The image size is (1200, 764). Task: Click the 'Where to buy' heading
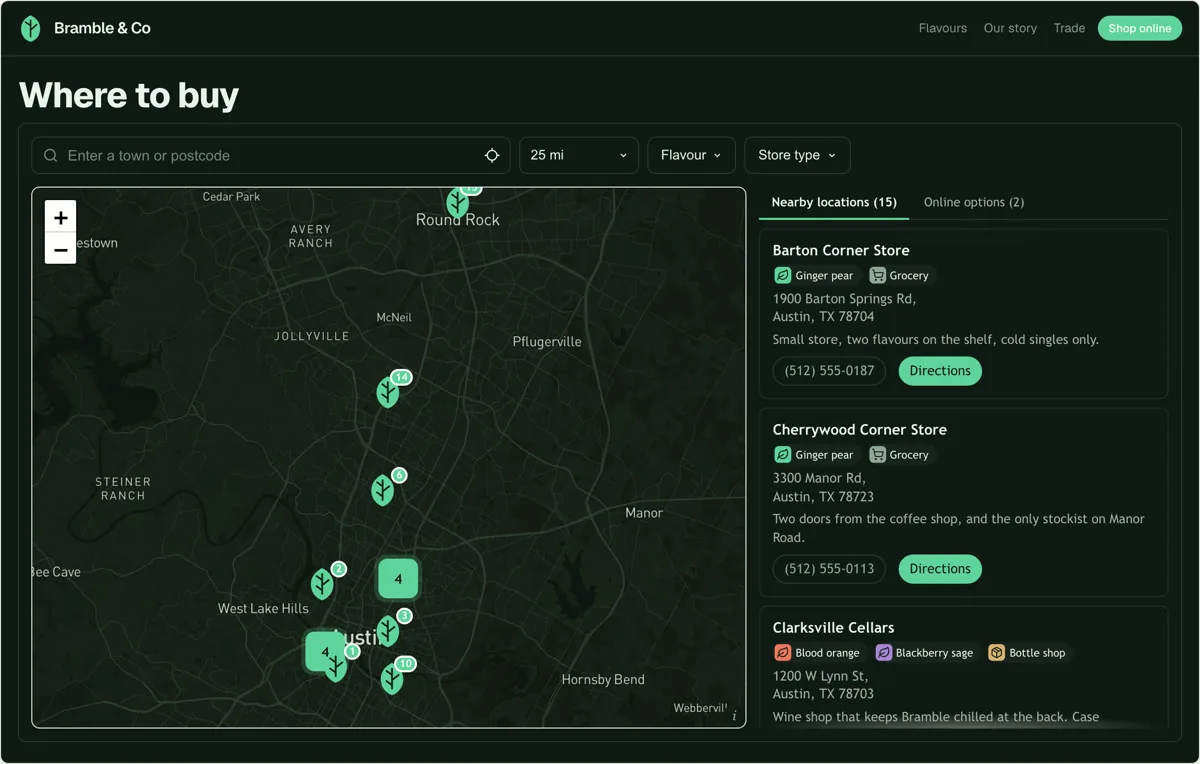pos(129,95)
